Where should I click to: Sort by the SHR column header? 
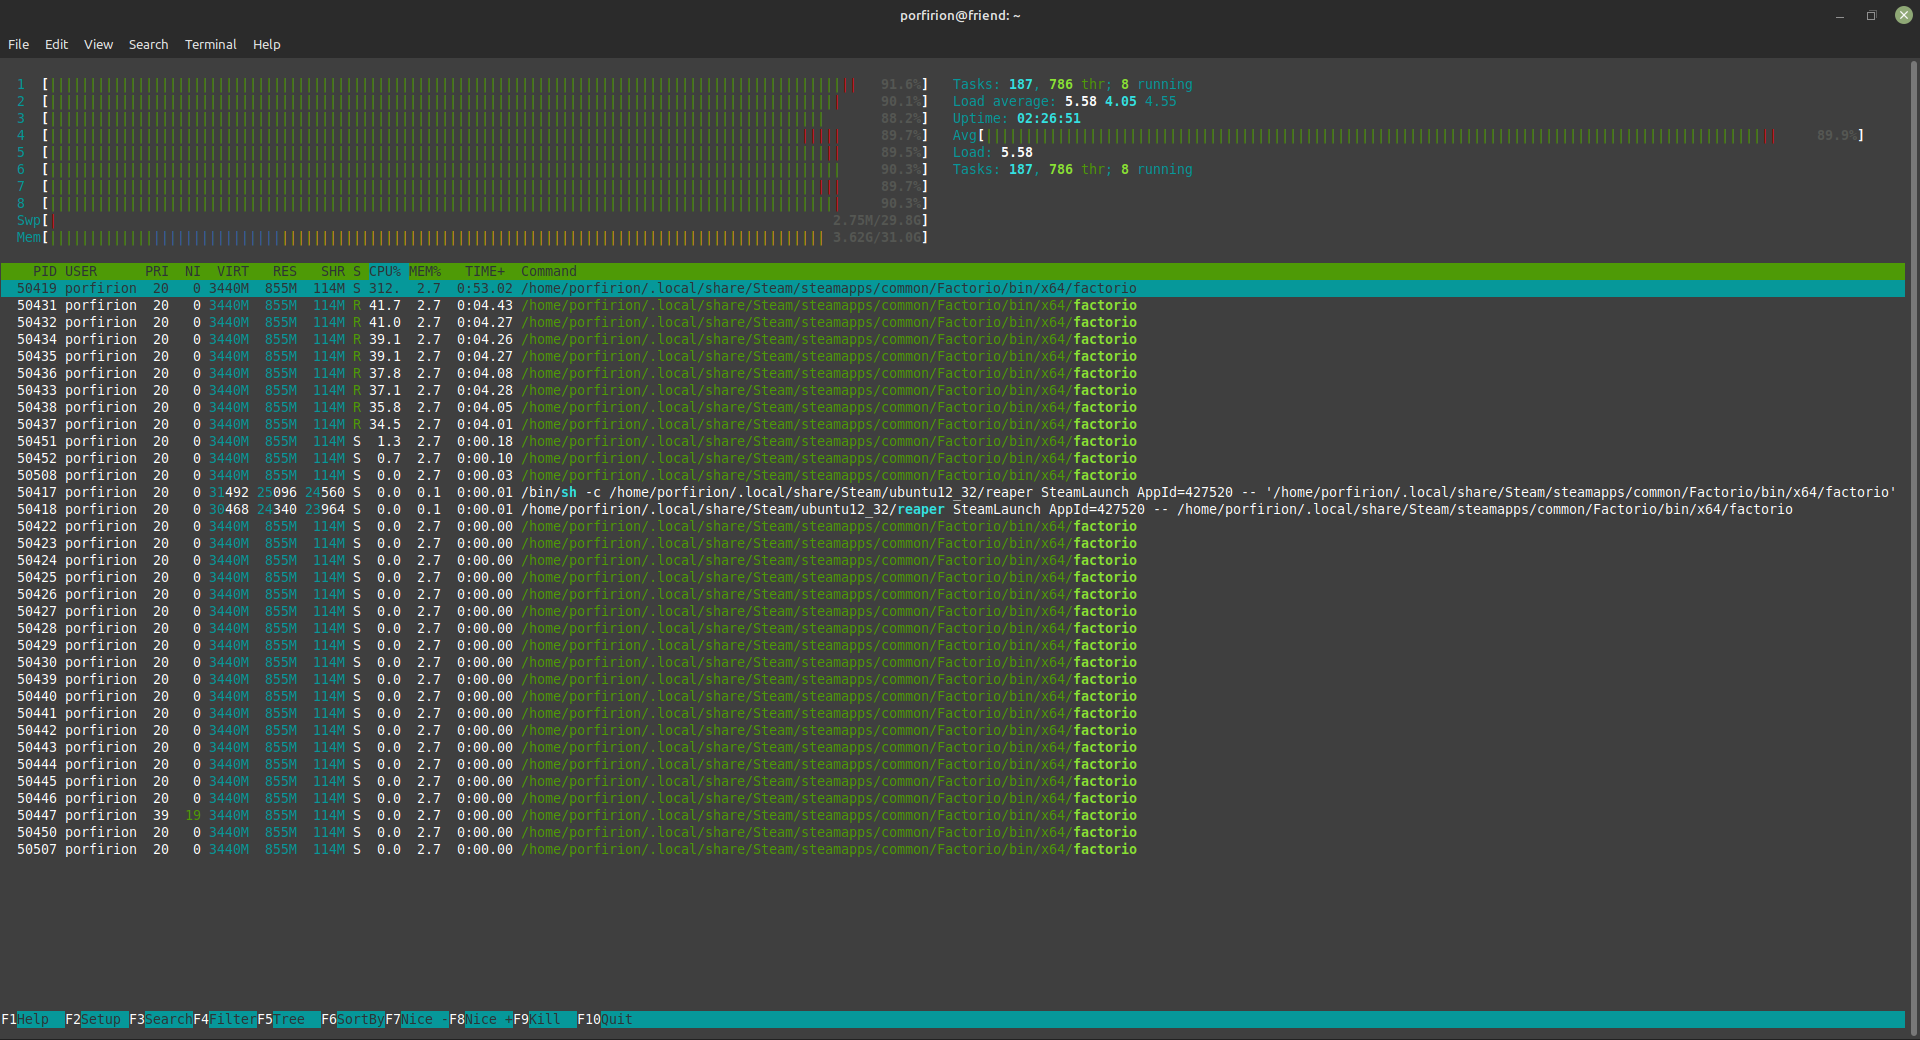pyautogui.click(x=332, y=271)
